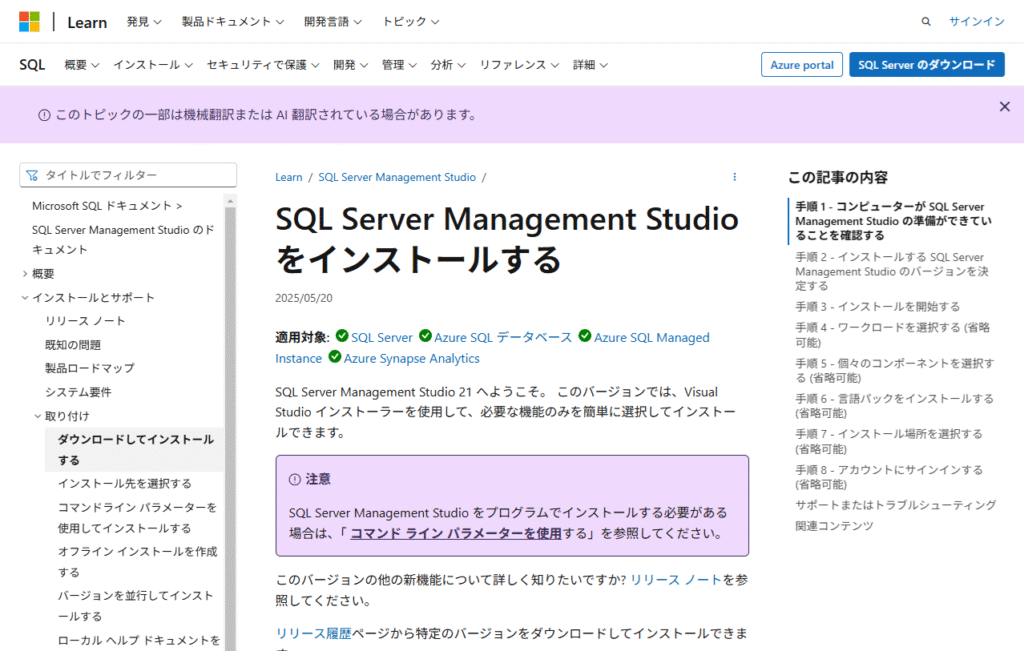Expand the 概要 tree node
Viewport: 1024px width, 651px height.
(x=38, y=274)
